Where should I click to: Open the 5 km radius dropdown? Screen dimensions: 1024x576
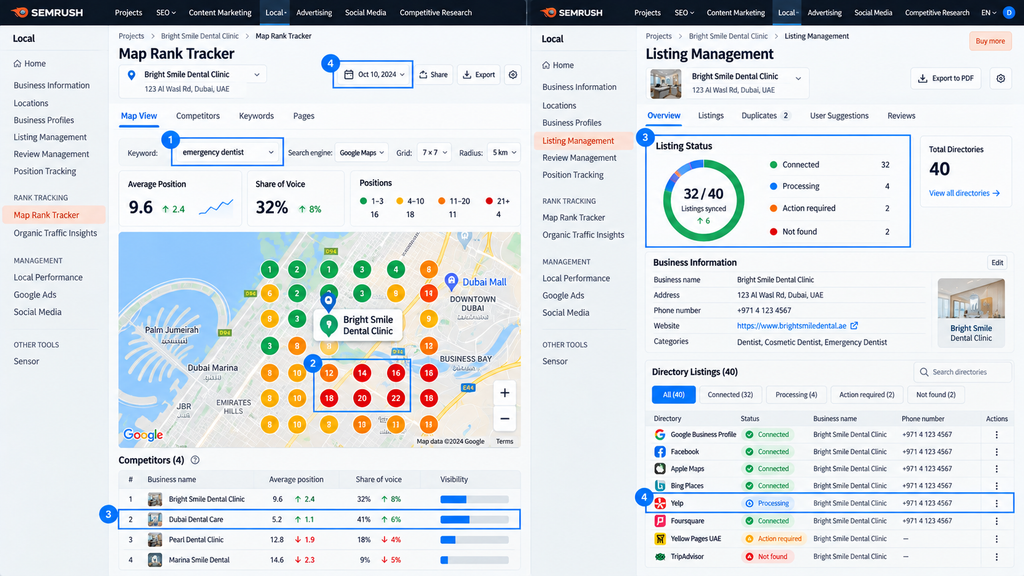coord(503,153)
